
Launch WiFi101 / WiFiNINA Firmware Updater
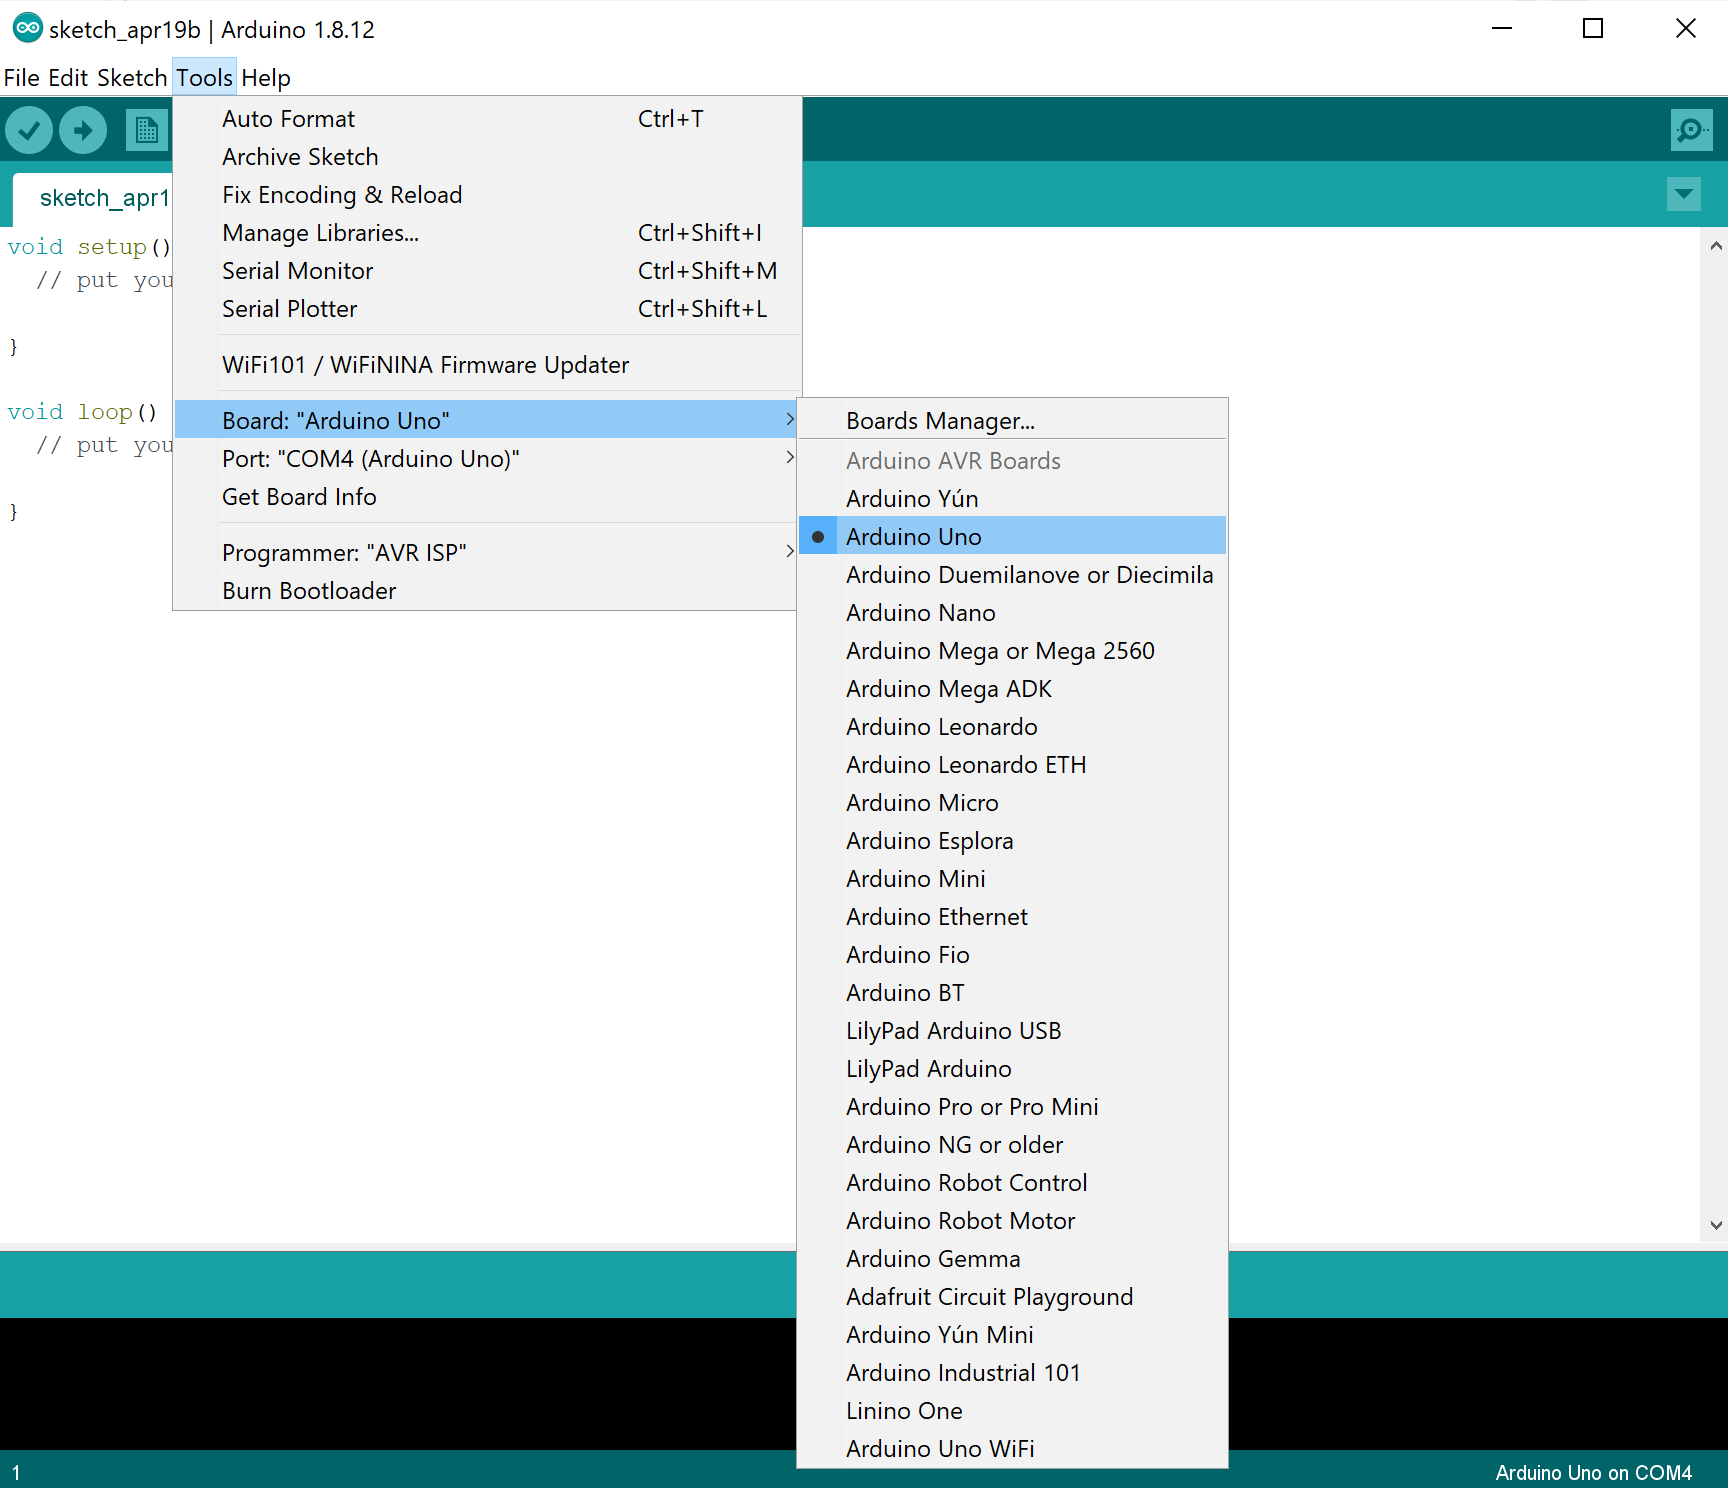tap(487, 364)
